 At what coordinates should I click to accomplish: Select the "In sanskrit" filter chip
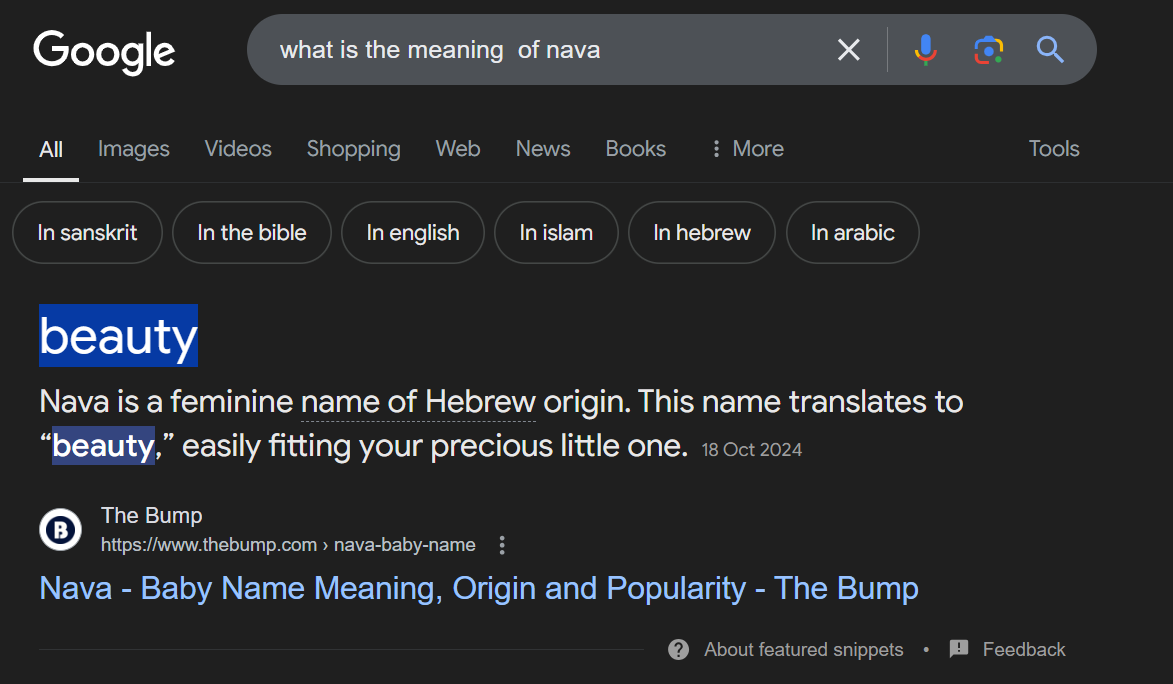(87, 233)
